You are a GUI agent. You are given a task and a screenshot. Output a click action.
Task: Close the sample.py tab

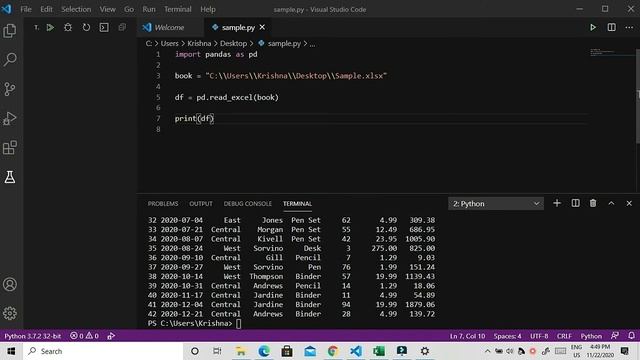262,27
